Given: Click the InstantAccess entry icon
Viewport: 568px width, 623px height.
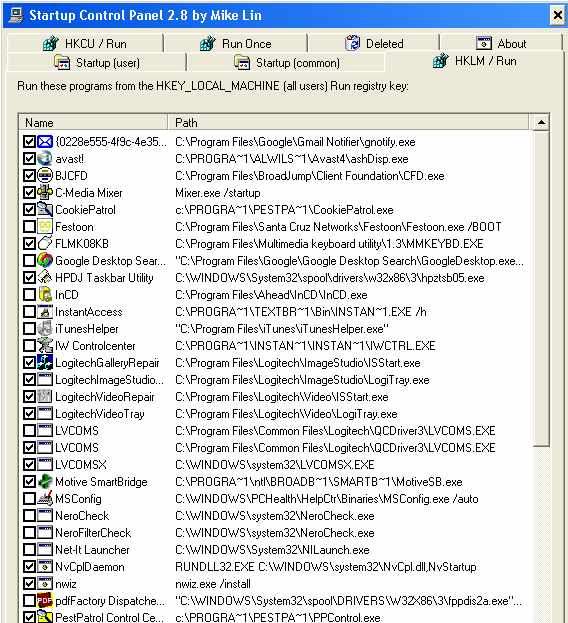Looking at the screenshot, I should [x=45, y=312].
